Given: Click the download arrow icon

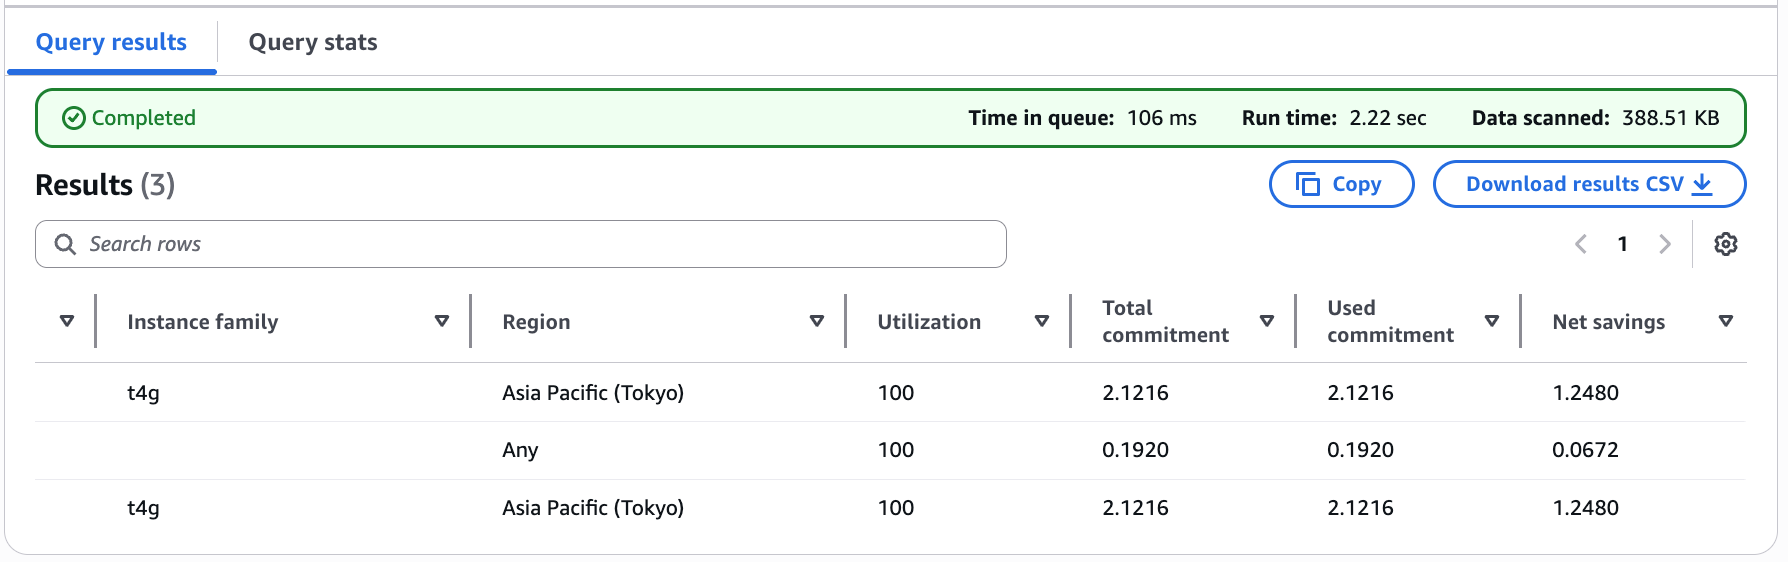Looking at the screenshot, I should 1702,184.
